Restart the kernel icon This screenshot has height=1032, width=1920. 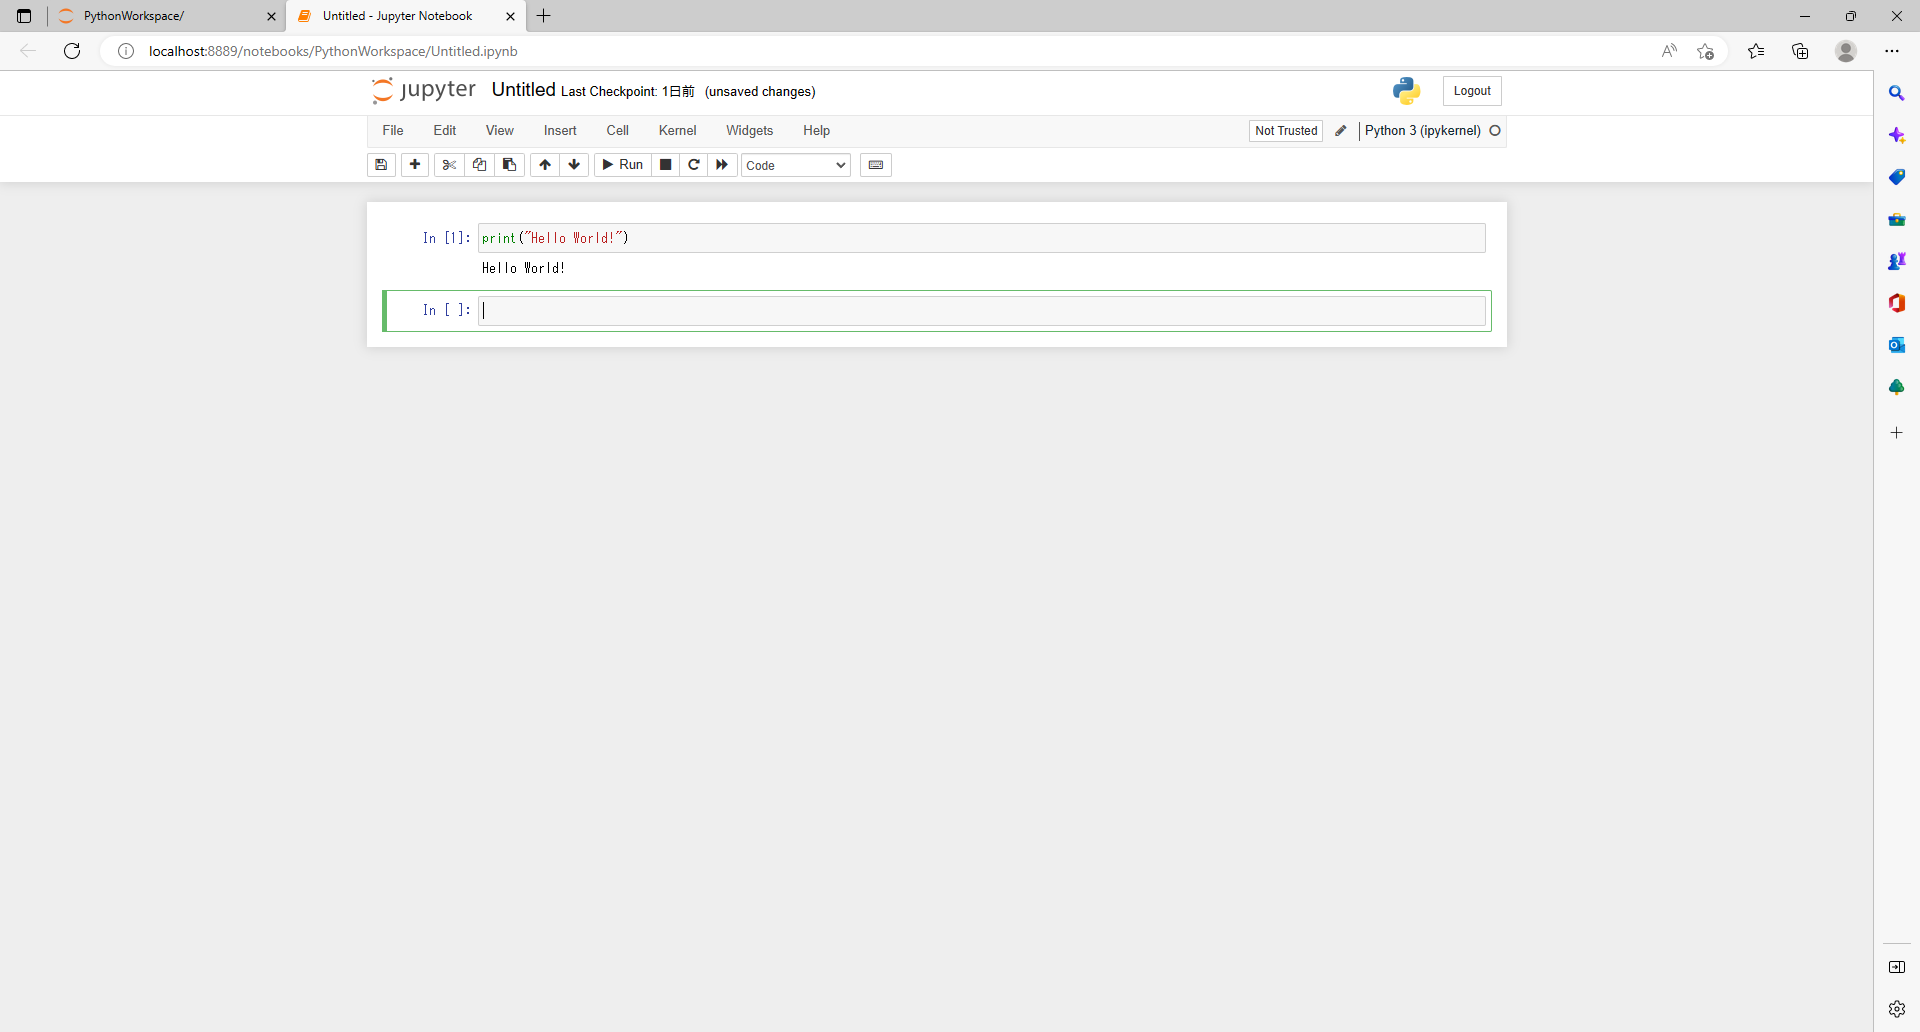(693, 165)
